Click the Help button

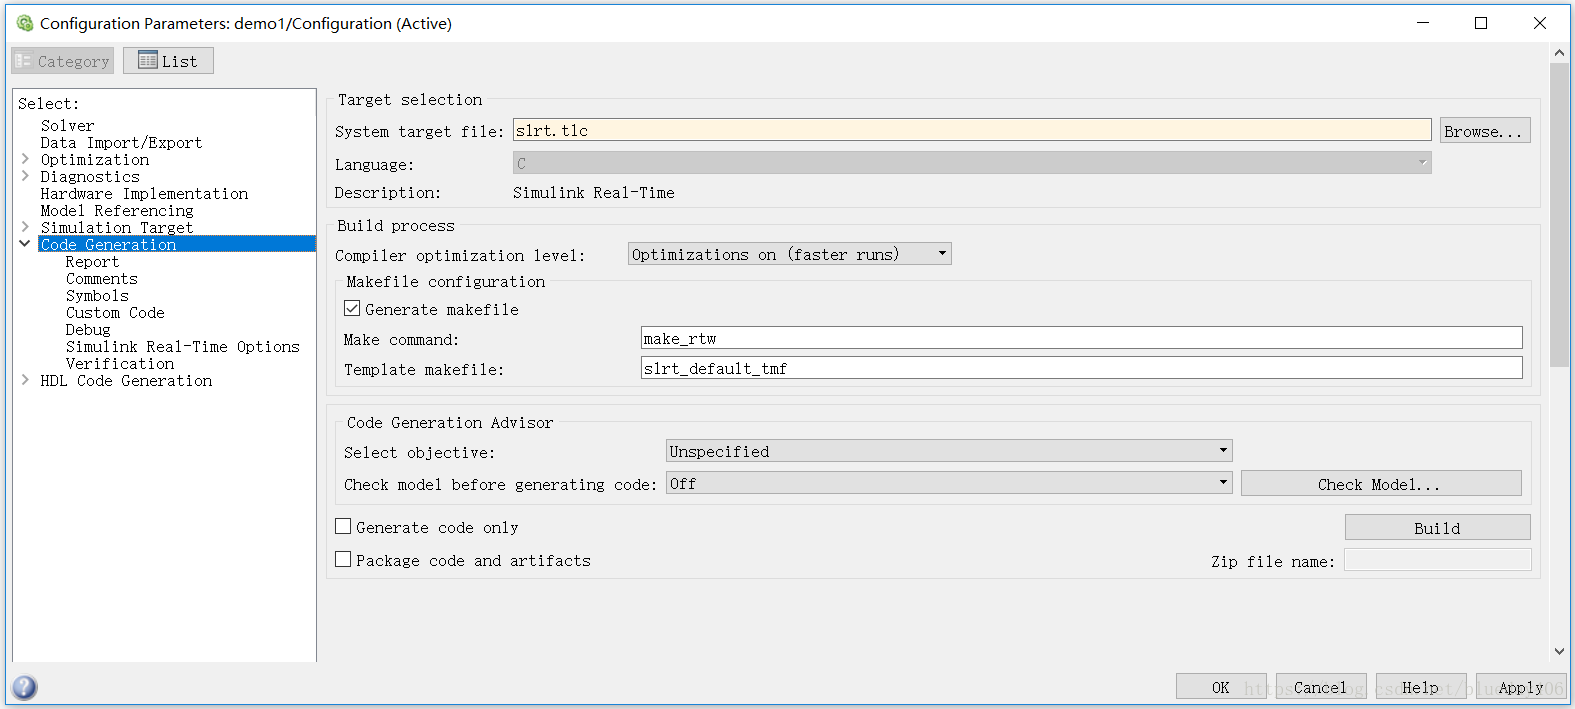[1421, 687]
